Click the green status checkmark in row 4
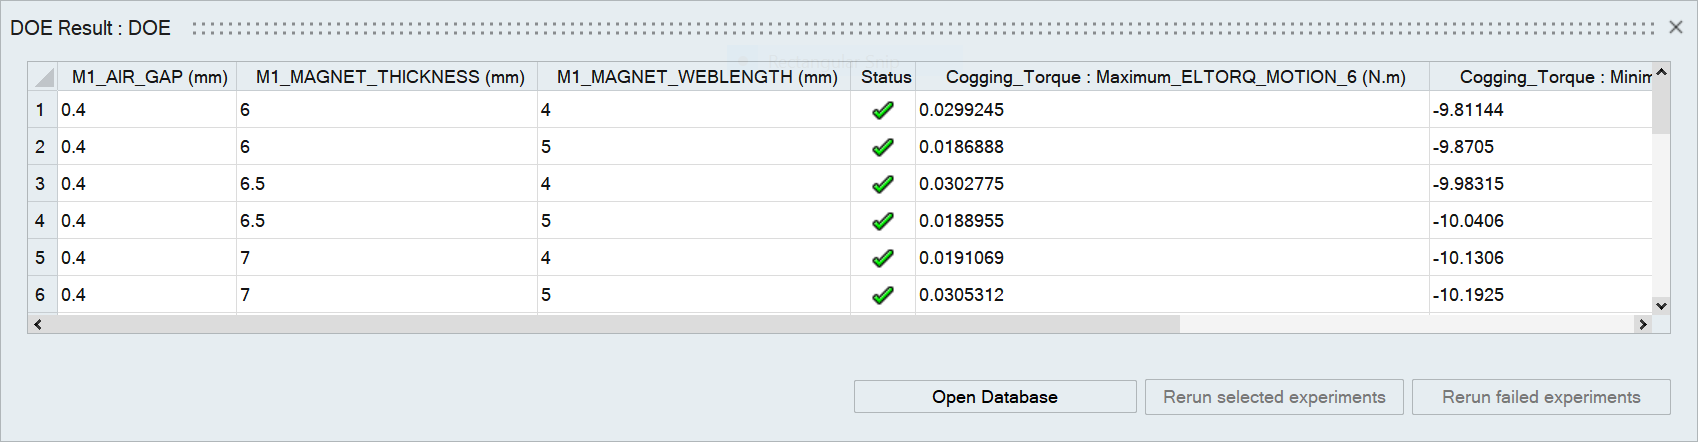 tap(882, 221)
